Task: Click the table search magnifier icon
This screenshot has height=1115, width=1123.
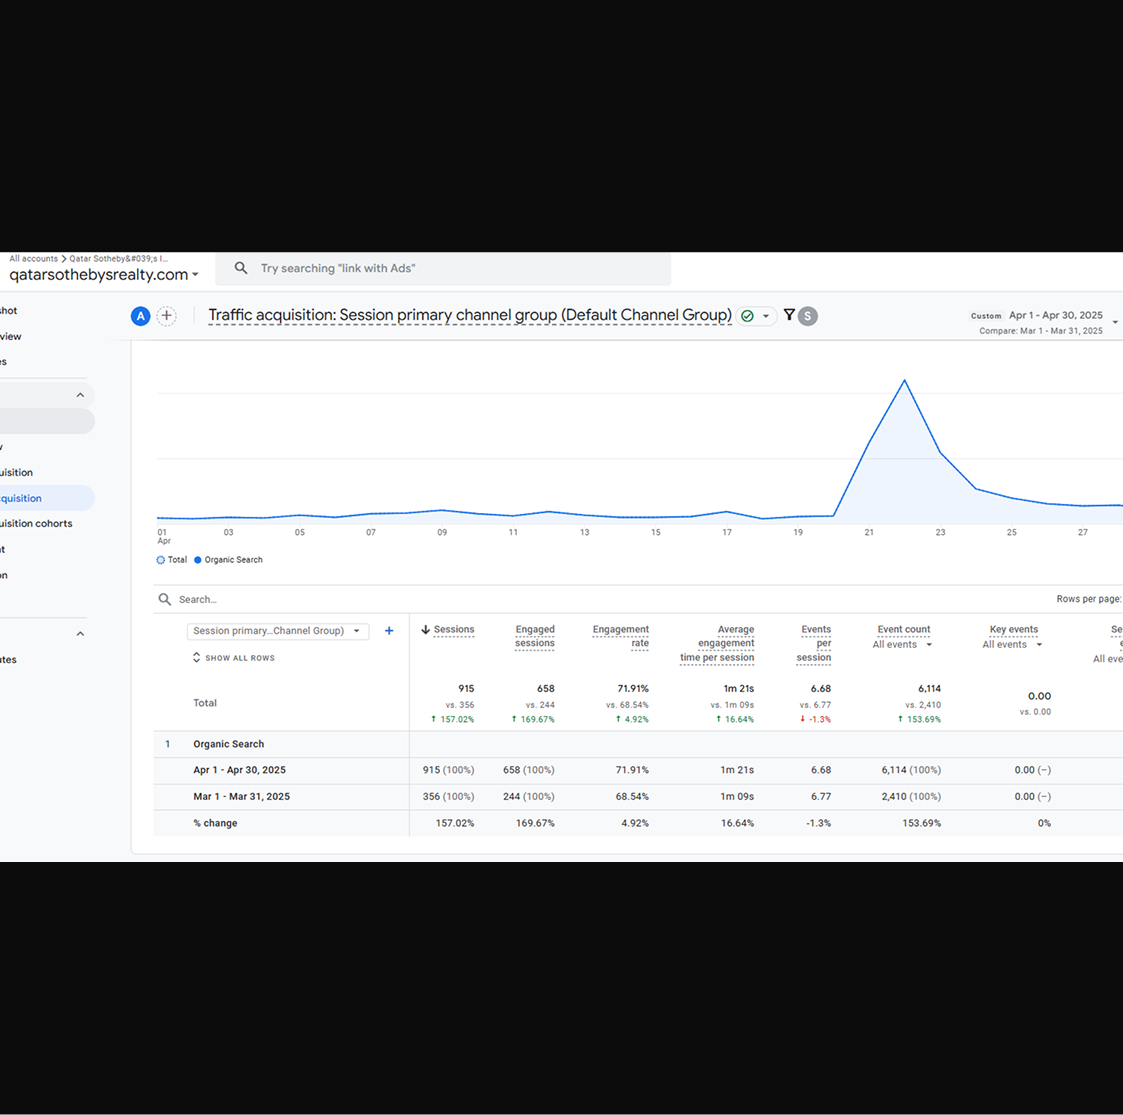Action: [165, 599]
